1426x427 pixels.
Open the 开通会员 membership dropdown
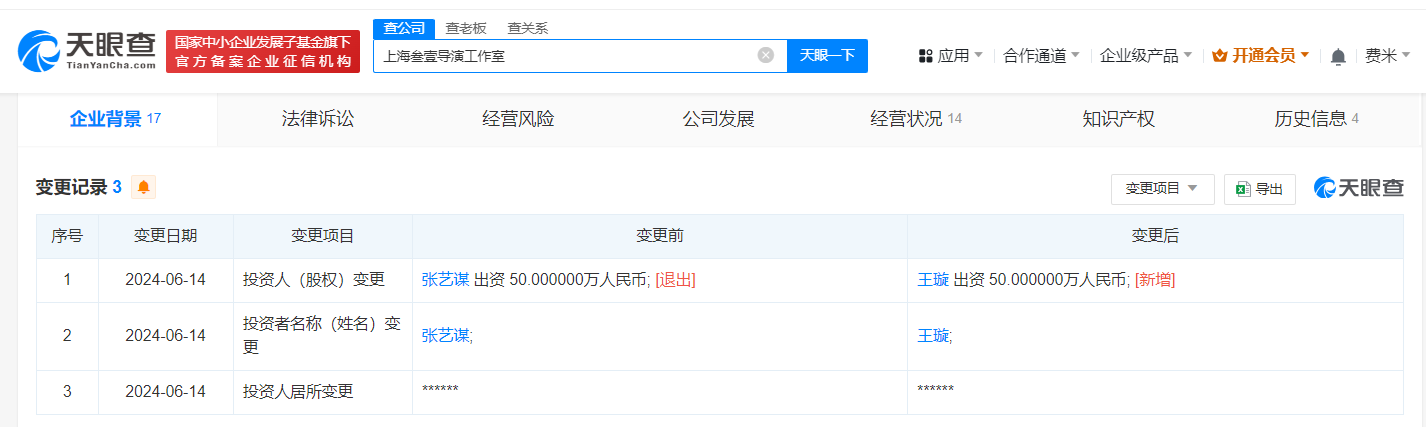click(1260, 56)
